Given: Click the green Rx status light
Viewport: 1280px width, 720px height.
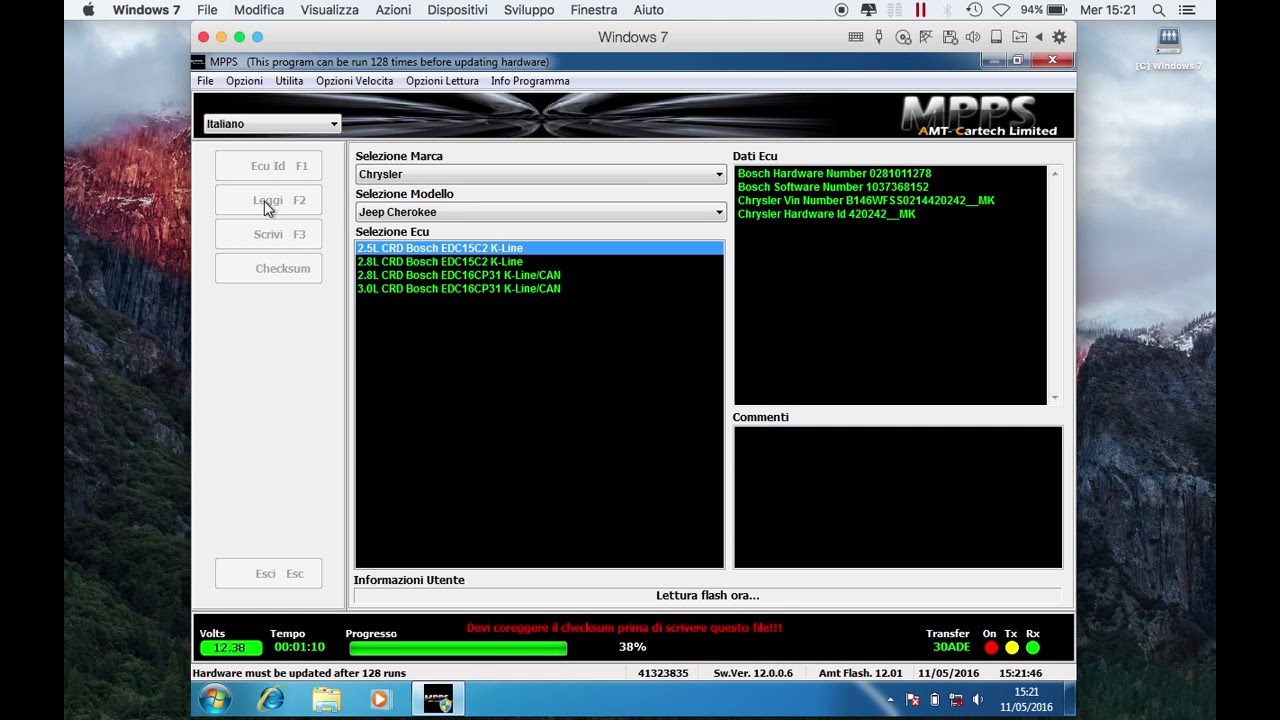Looking at the screenshot, I should (x=1033, y=648).
